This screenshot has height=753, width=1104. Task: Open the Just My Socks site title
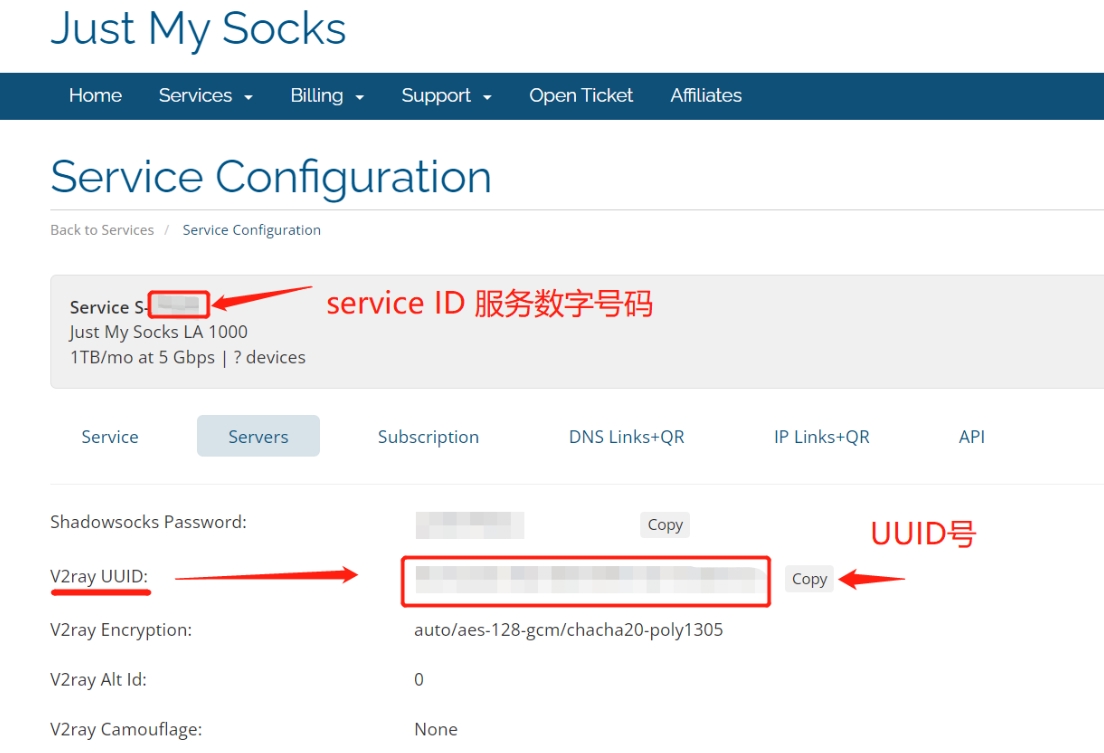click(x=199, y=30)
